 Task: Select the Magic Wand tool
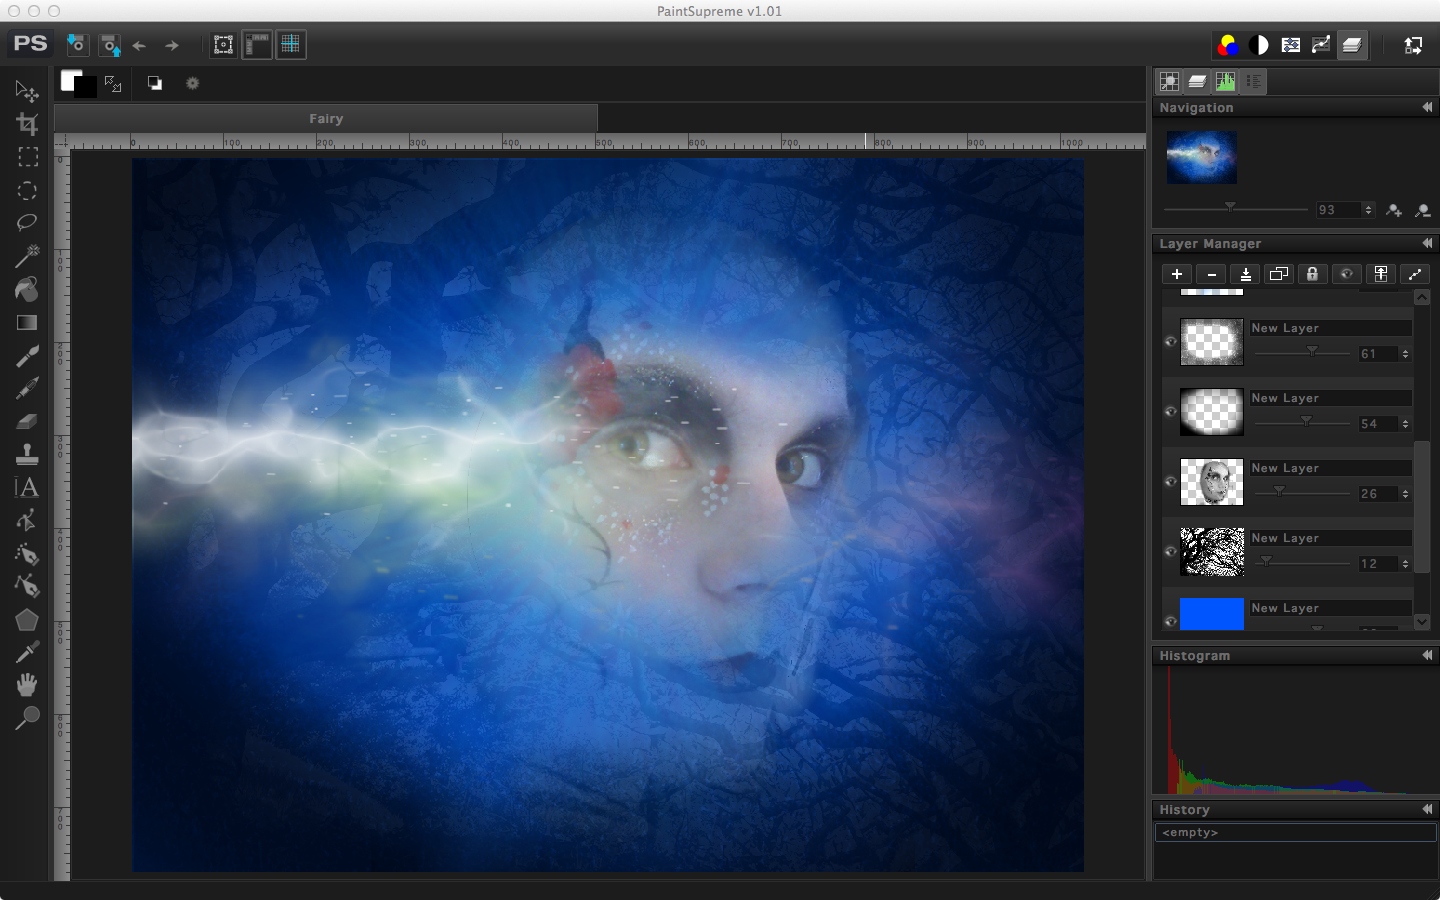pyautogui.click(x=27, y=256)
